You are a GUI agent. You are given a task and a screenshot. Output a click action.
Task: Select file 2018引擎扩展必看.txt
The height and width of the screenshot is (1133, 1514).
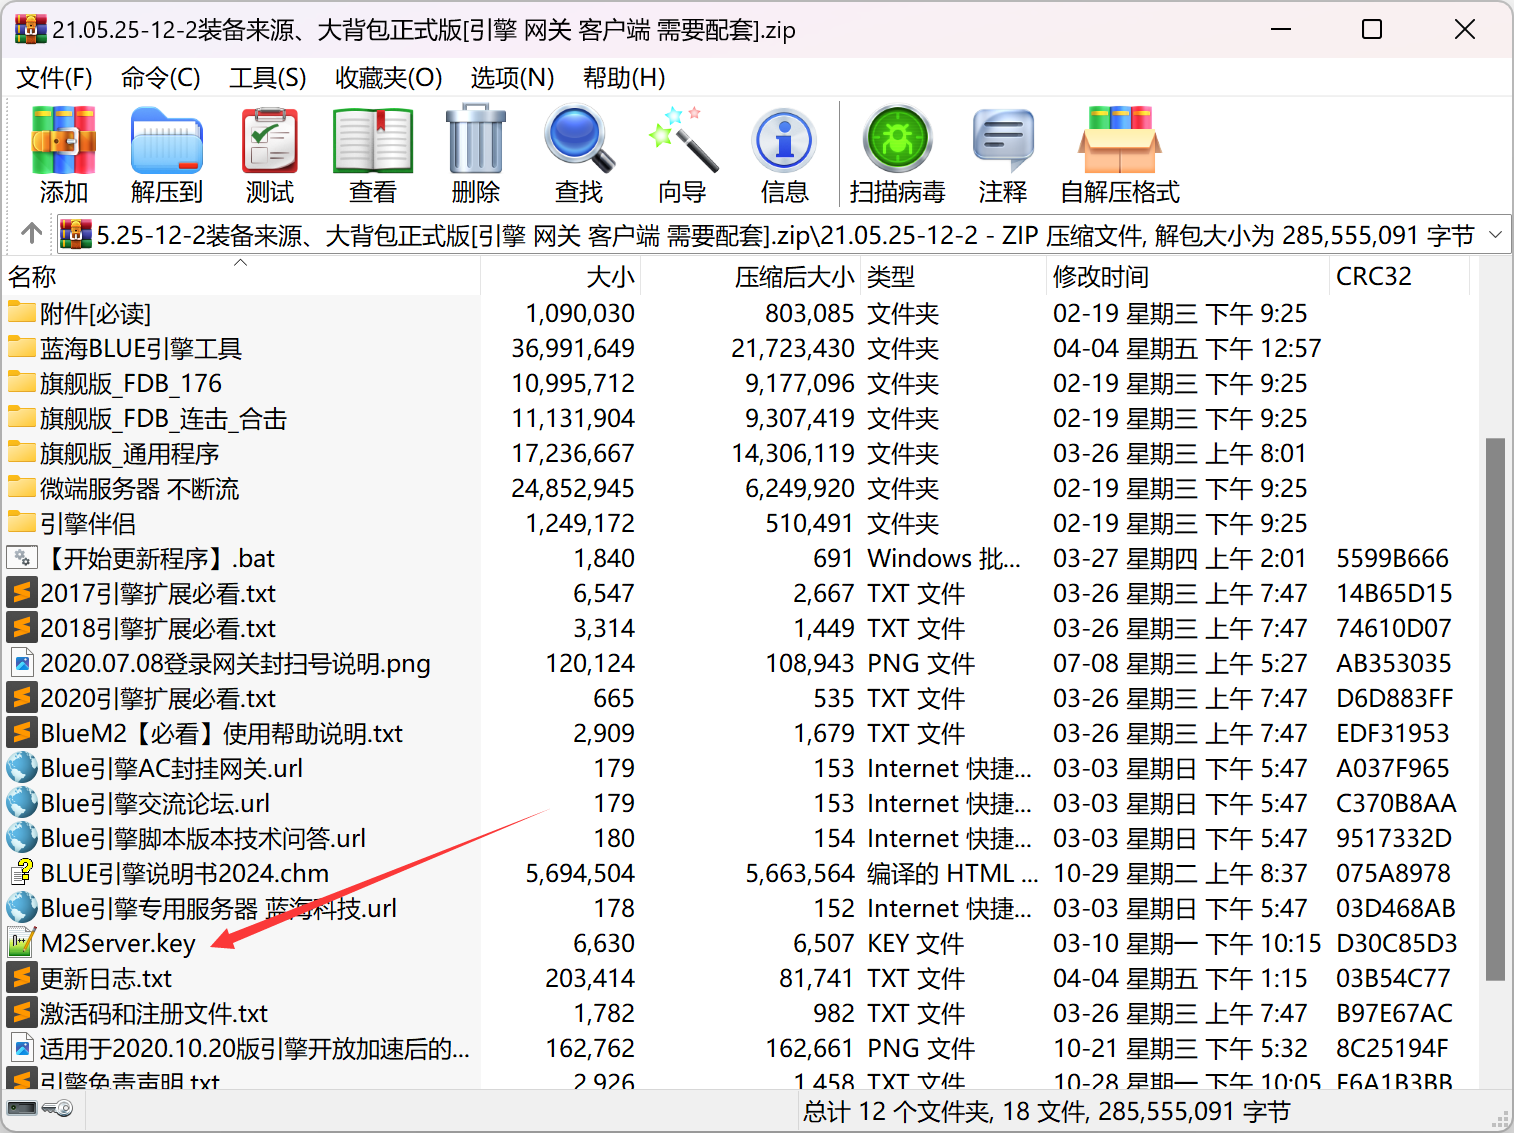pyautogui.click(x=158, y=628)
